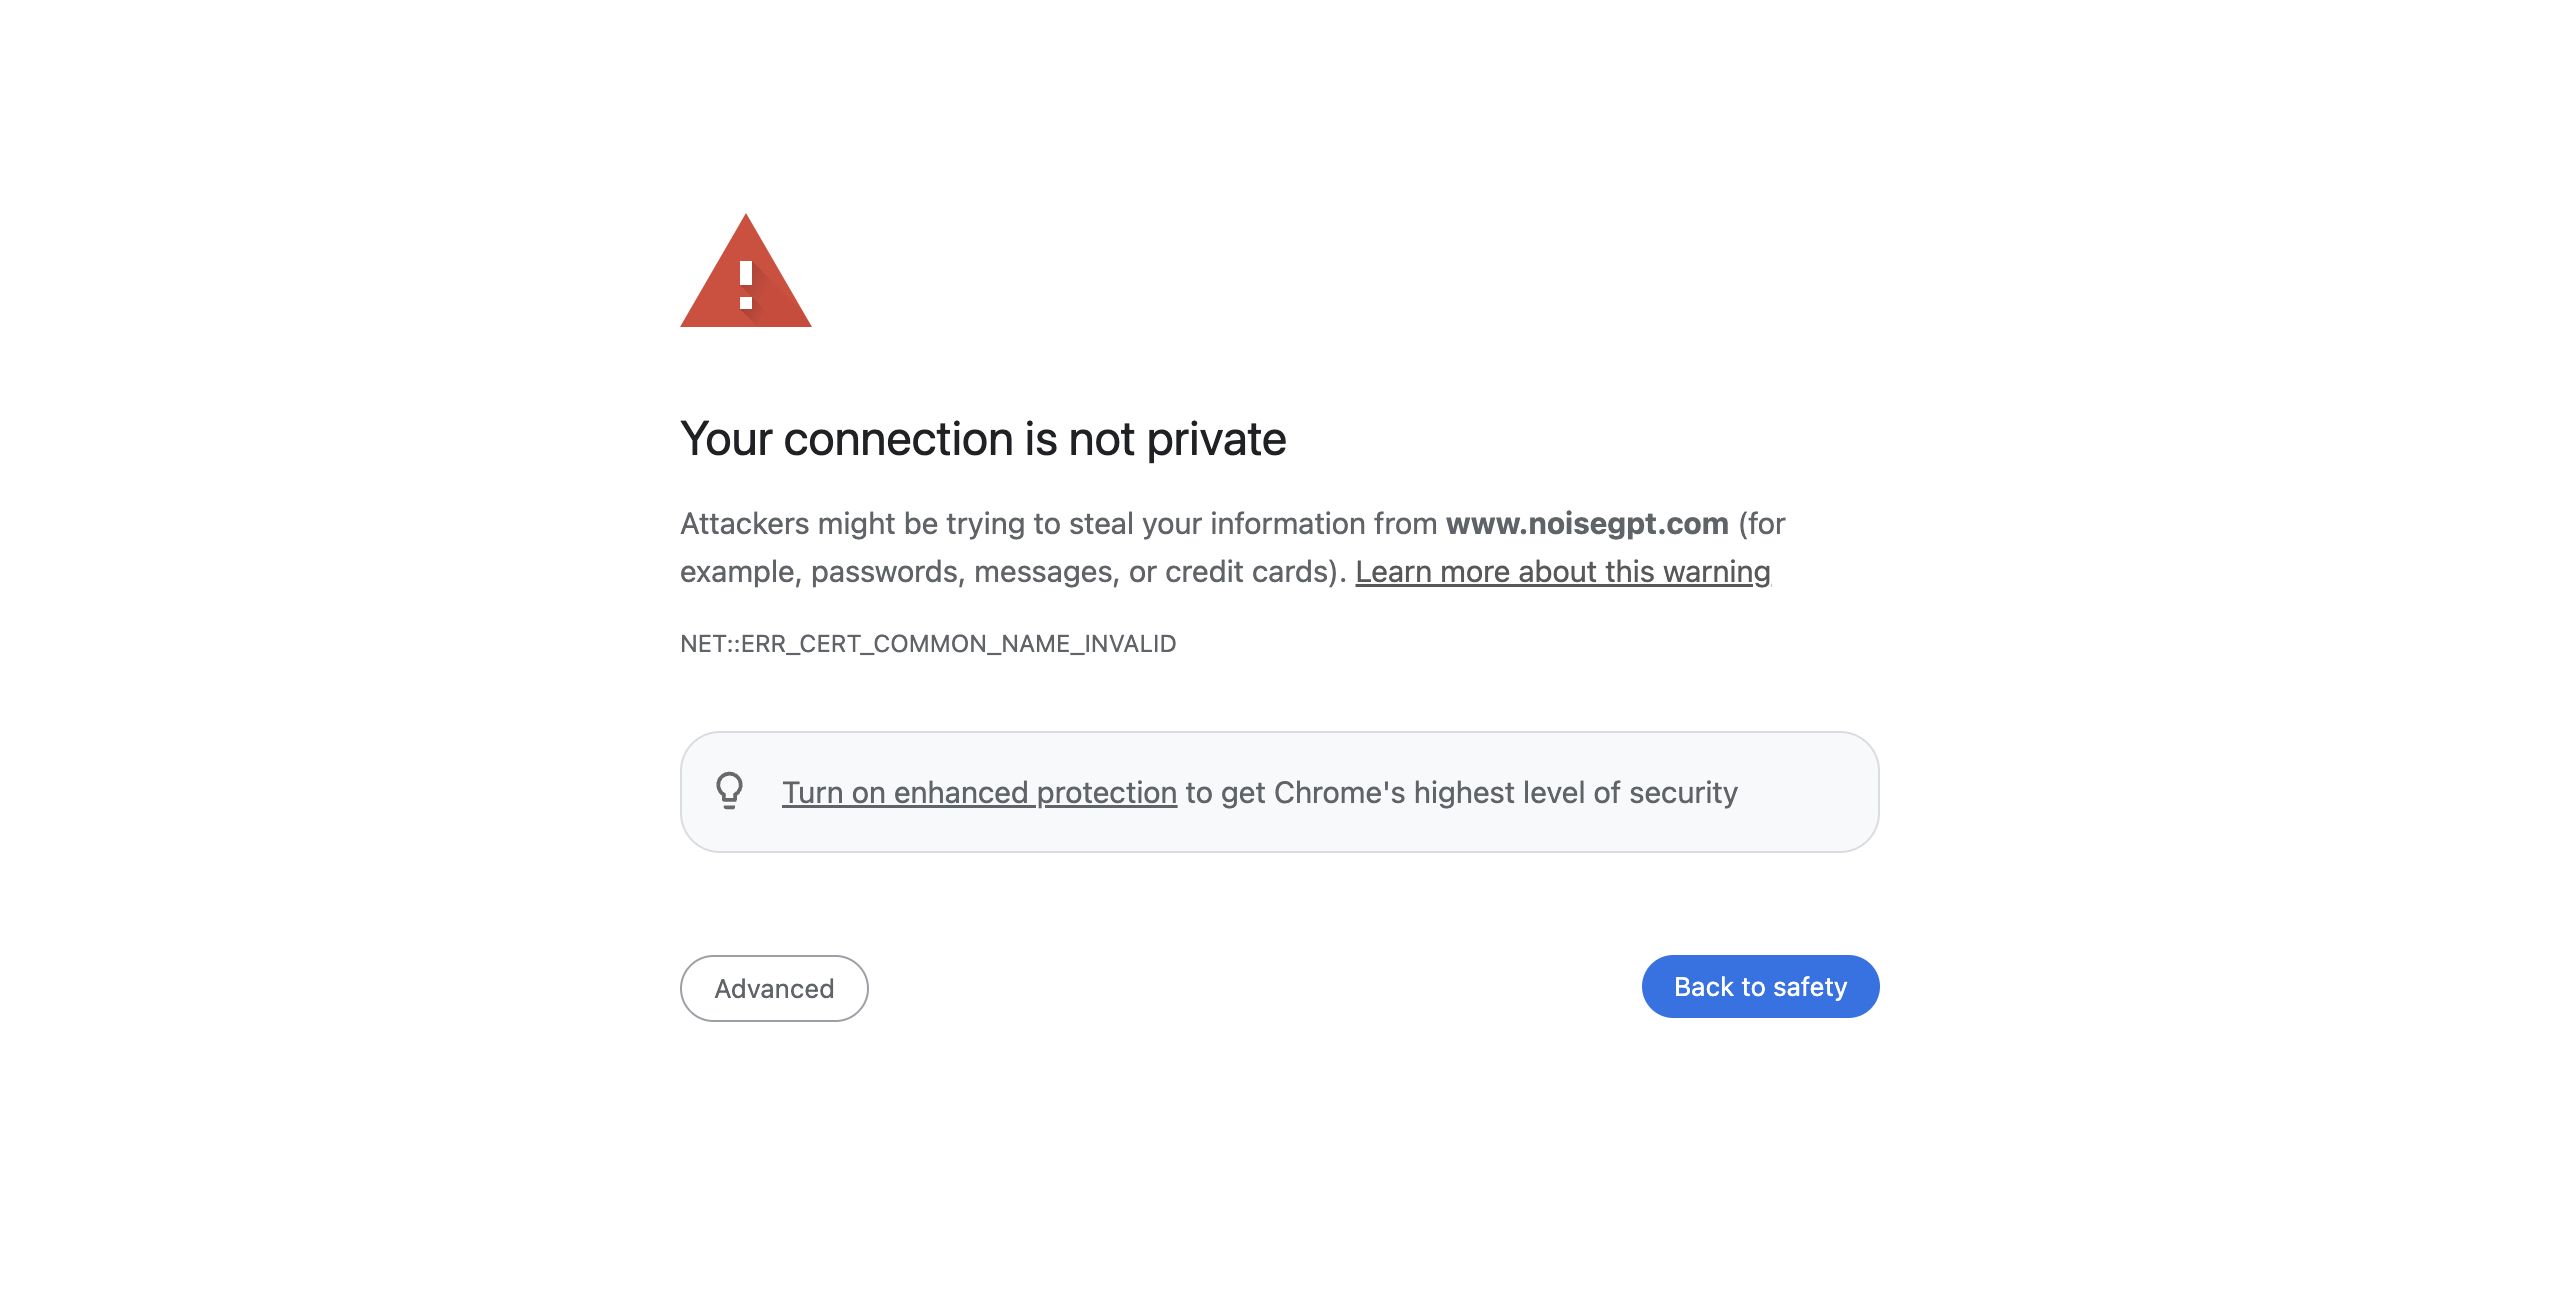Open 'Learn more about this warning'
2560x1310 pixels.
pos(1562,571)
